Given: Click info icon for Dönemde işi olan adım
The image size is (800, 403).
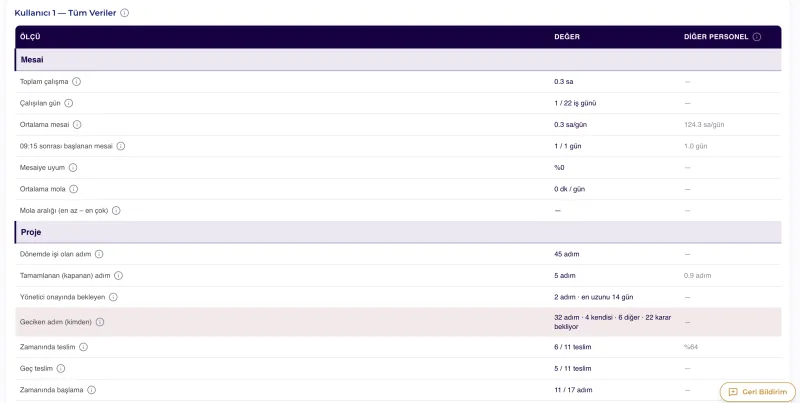Looking at the screenshot, I should point(99,254).
